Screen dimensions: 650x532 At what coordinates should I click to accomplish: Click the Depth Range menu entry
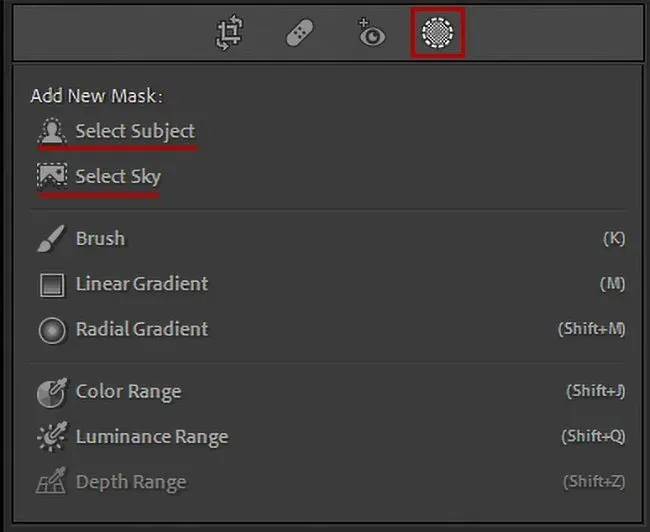(x=131, y=482)
